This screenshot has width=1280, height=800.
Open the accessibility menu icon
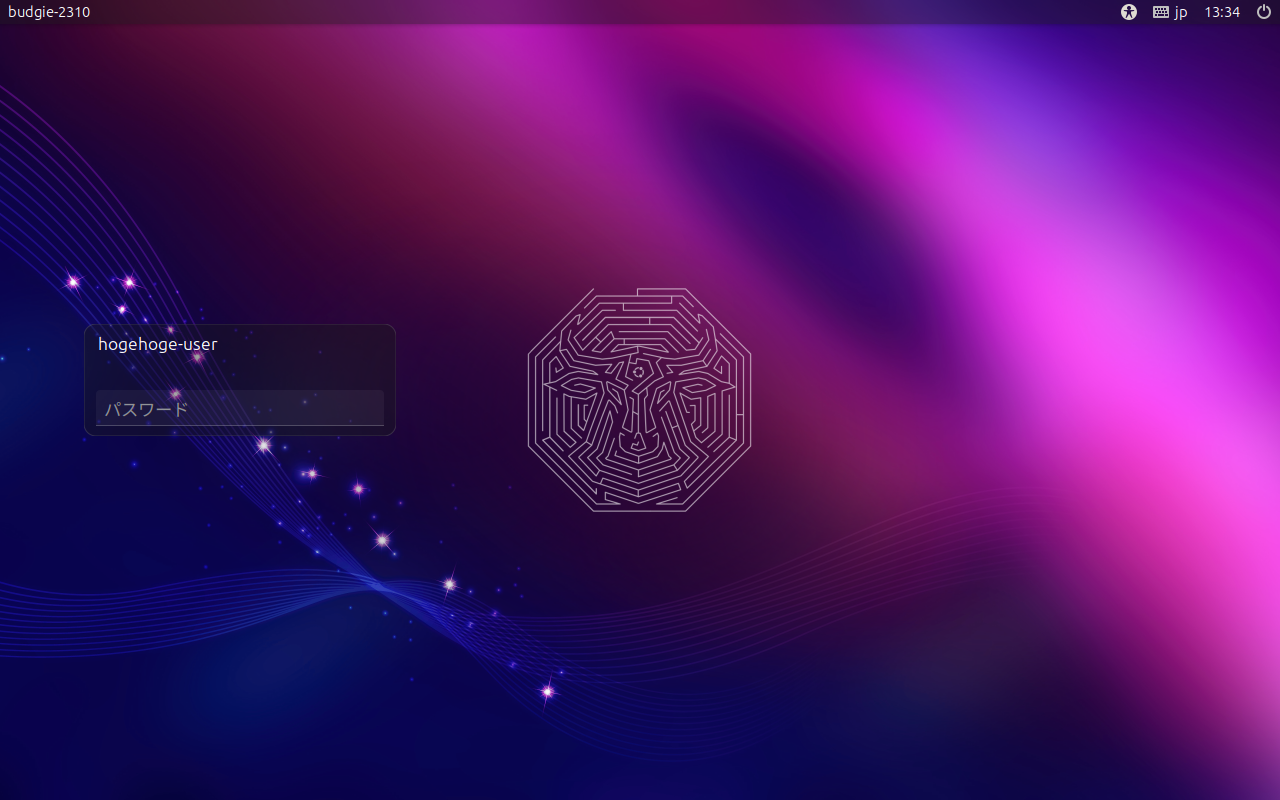1129,12
